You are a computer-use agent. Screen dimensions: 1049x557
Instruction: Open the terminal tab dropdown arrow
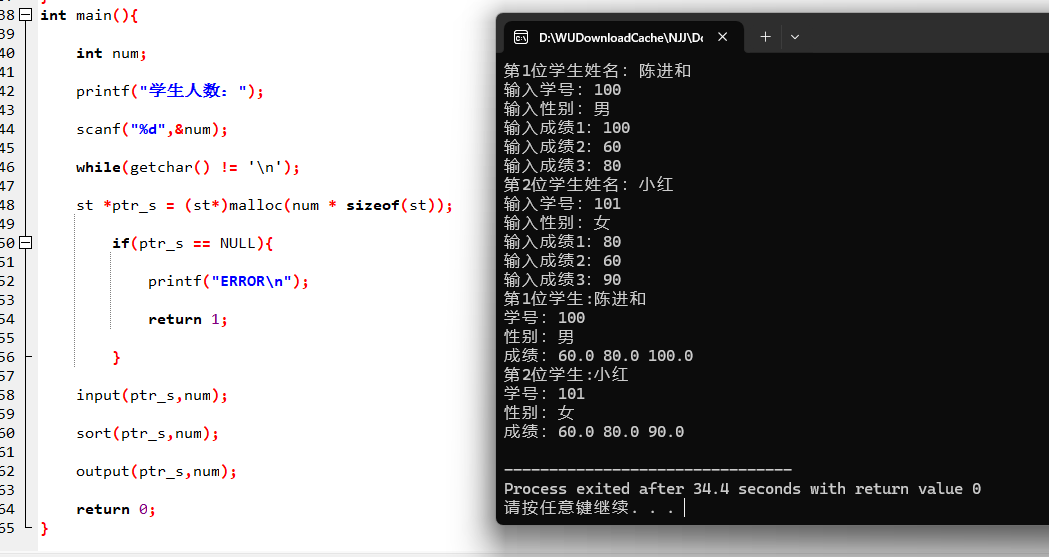[795, 37]
